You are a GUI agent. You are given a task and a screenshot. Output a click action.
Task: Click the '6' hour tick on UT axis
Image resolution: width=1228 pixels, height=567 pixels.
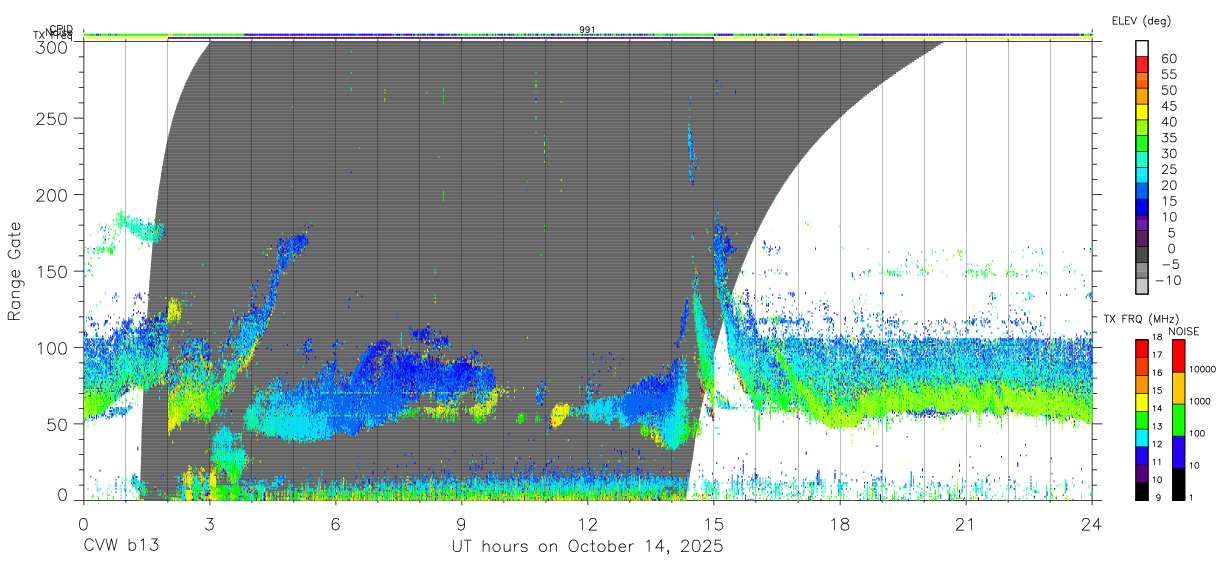pyautogui.click(x=335, y=524)
